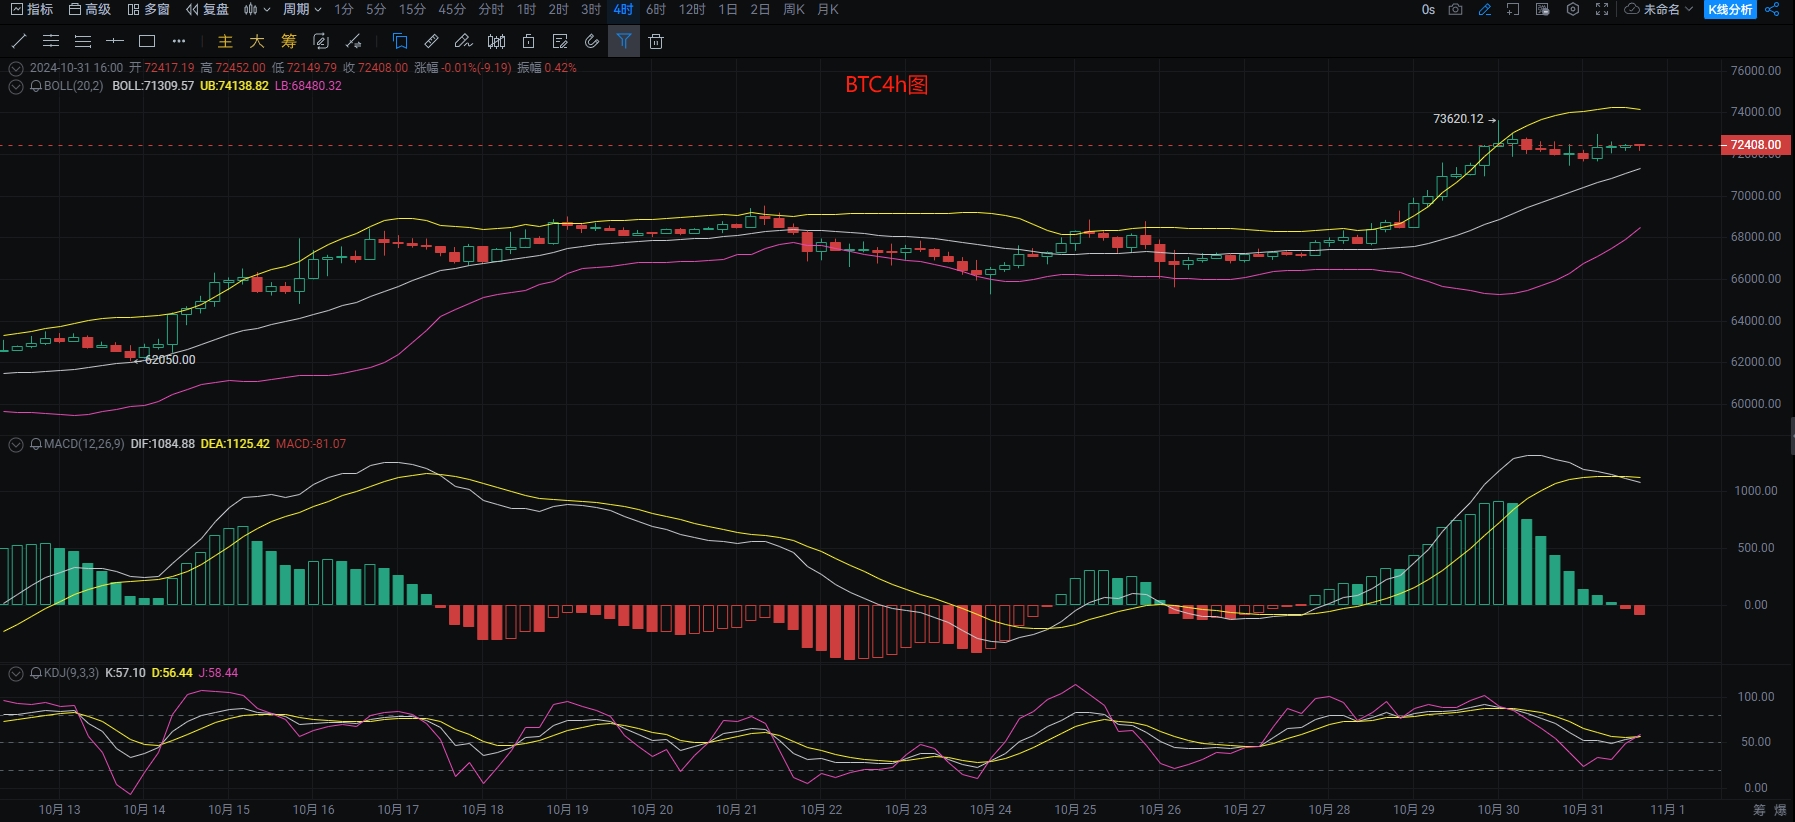
Task: Click the share icon at top right
Action: pyautogui.click(x=1773, y=9)
